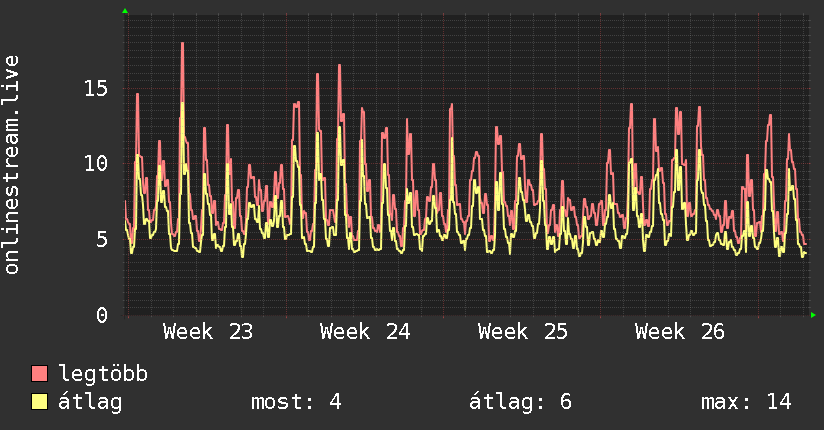Click the Week 26 axis label
This screenshot has width=824, height=430.
680,332
